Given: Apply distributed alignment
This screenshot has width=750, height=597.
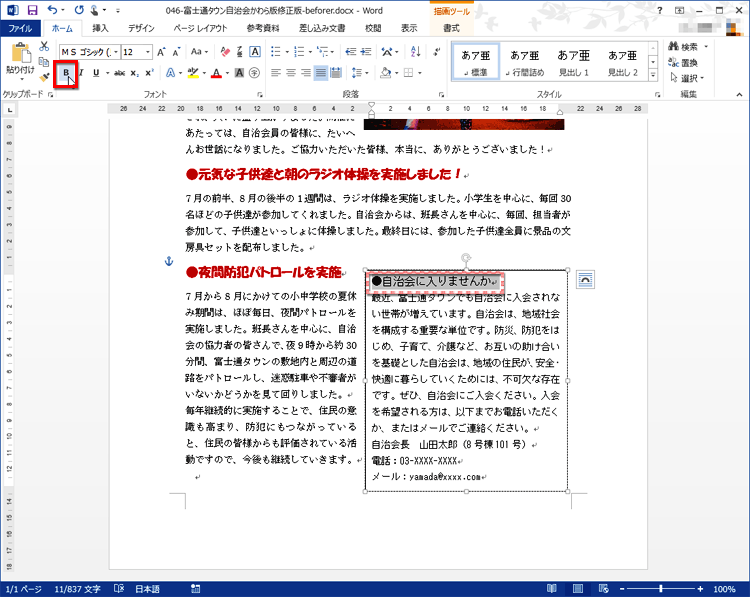Looking at the screenshot, I should point(336,73).
